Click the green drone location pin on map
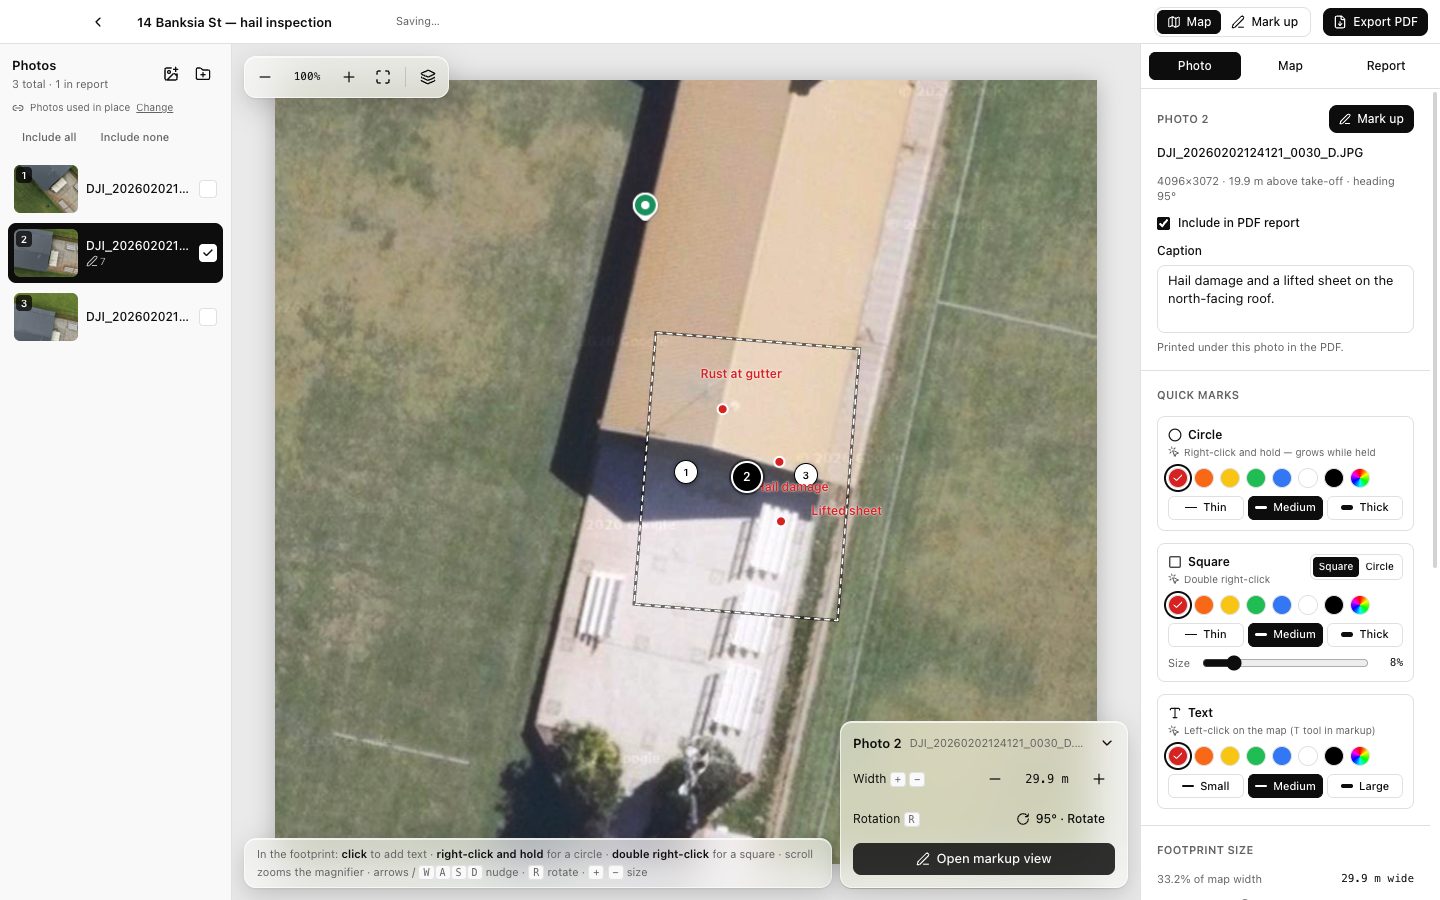 646,206
